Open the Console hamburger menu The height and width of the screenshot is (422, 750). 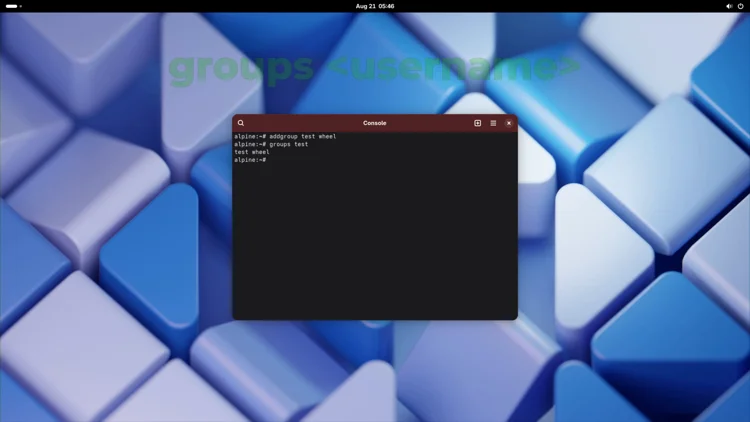tap(493, 123)
